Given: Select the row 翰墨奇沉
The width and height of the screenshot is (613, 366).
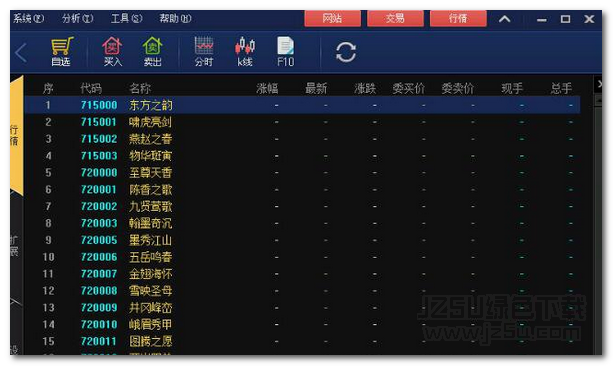Looking at the screenshot, I should tap(302, 223).
